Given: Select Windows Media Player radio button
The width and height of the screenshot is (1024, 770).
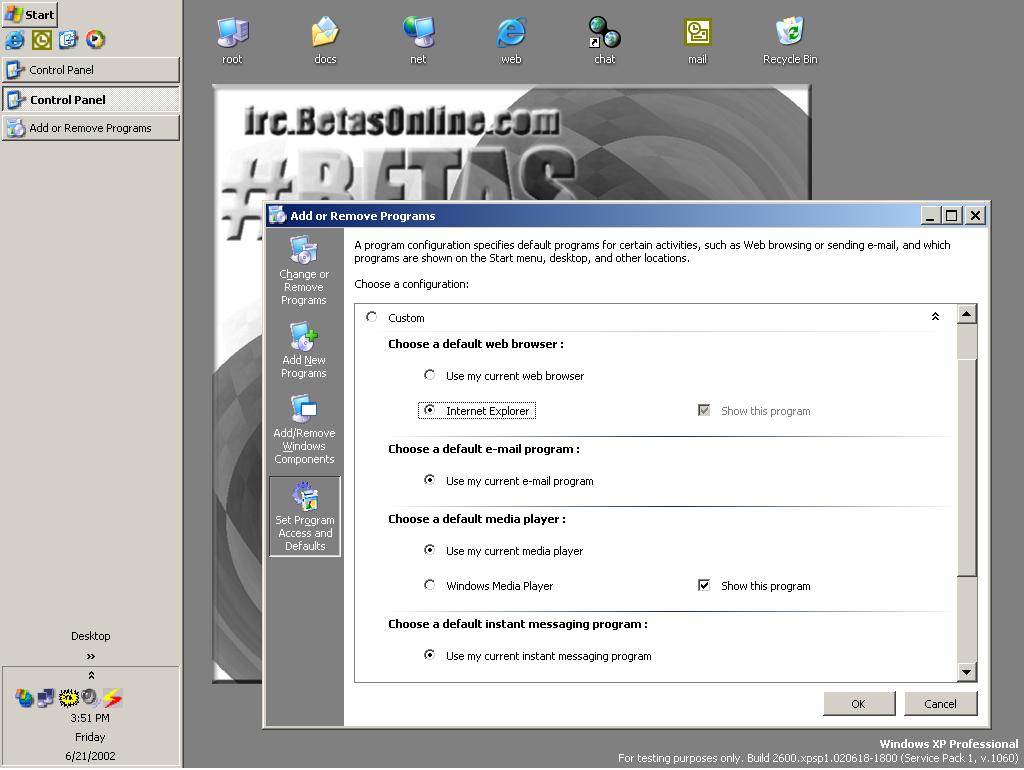Looking at the screenshot, I should coord(429,585).
